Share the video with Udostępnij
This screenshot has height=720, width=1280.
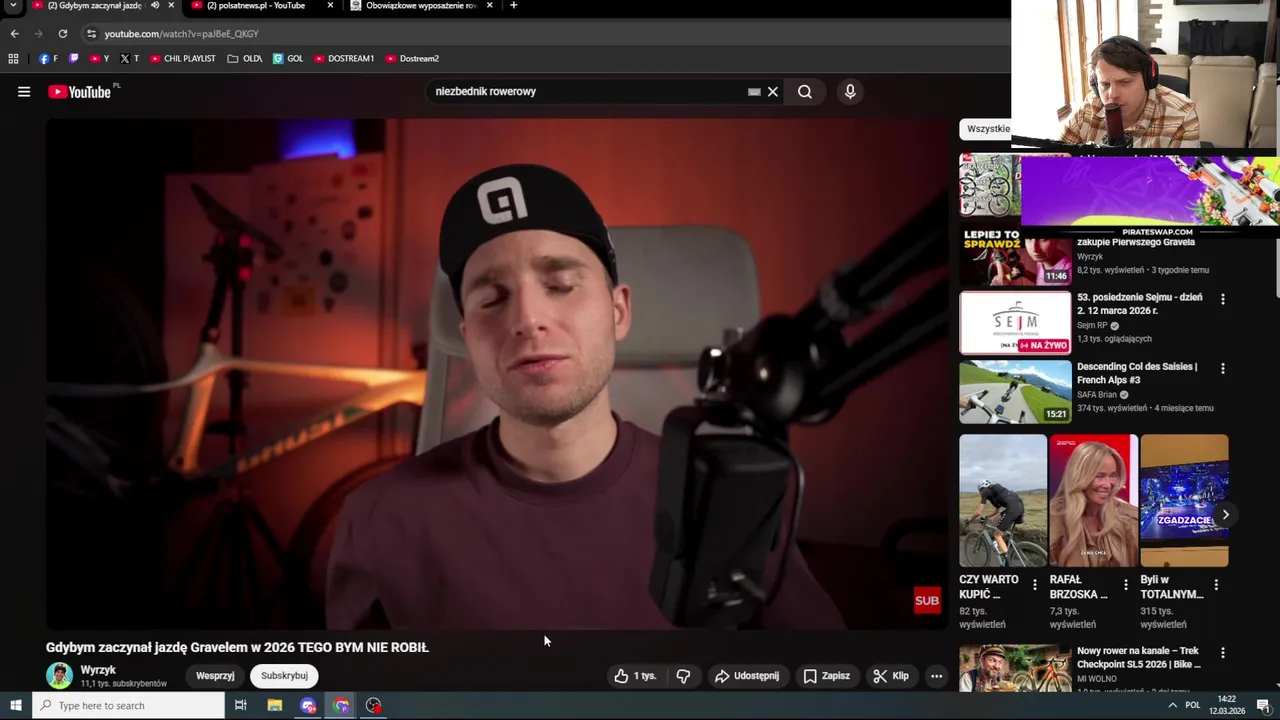(747, 676)
